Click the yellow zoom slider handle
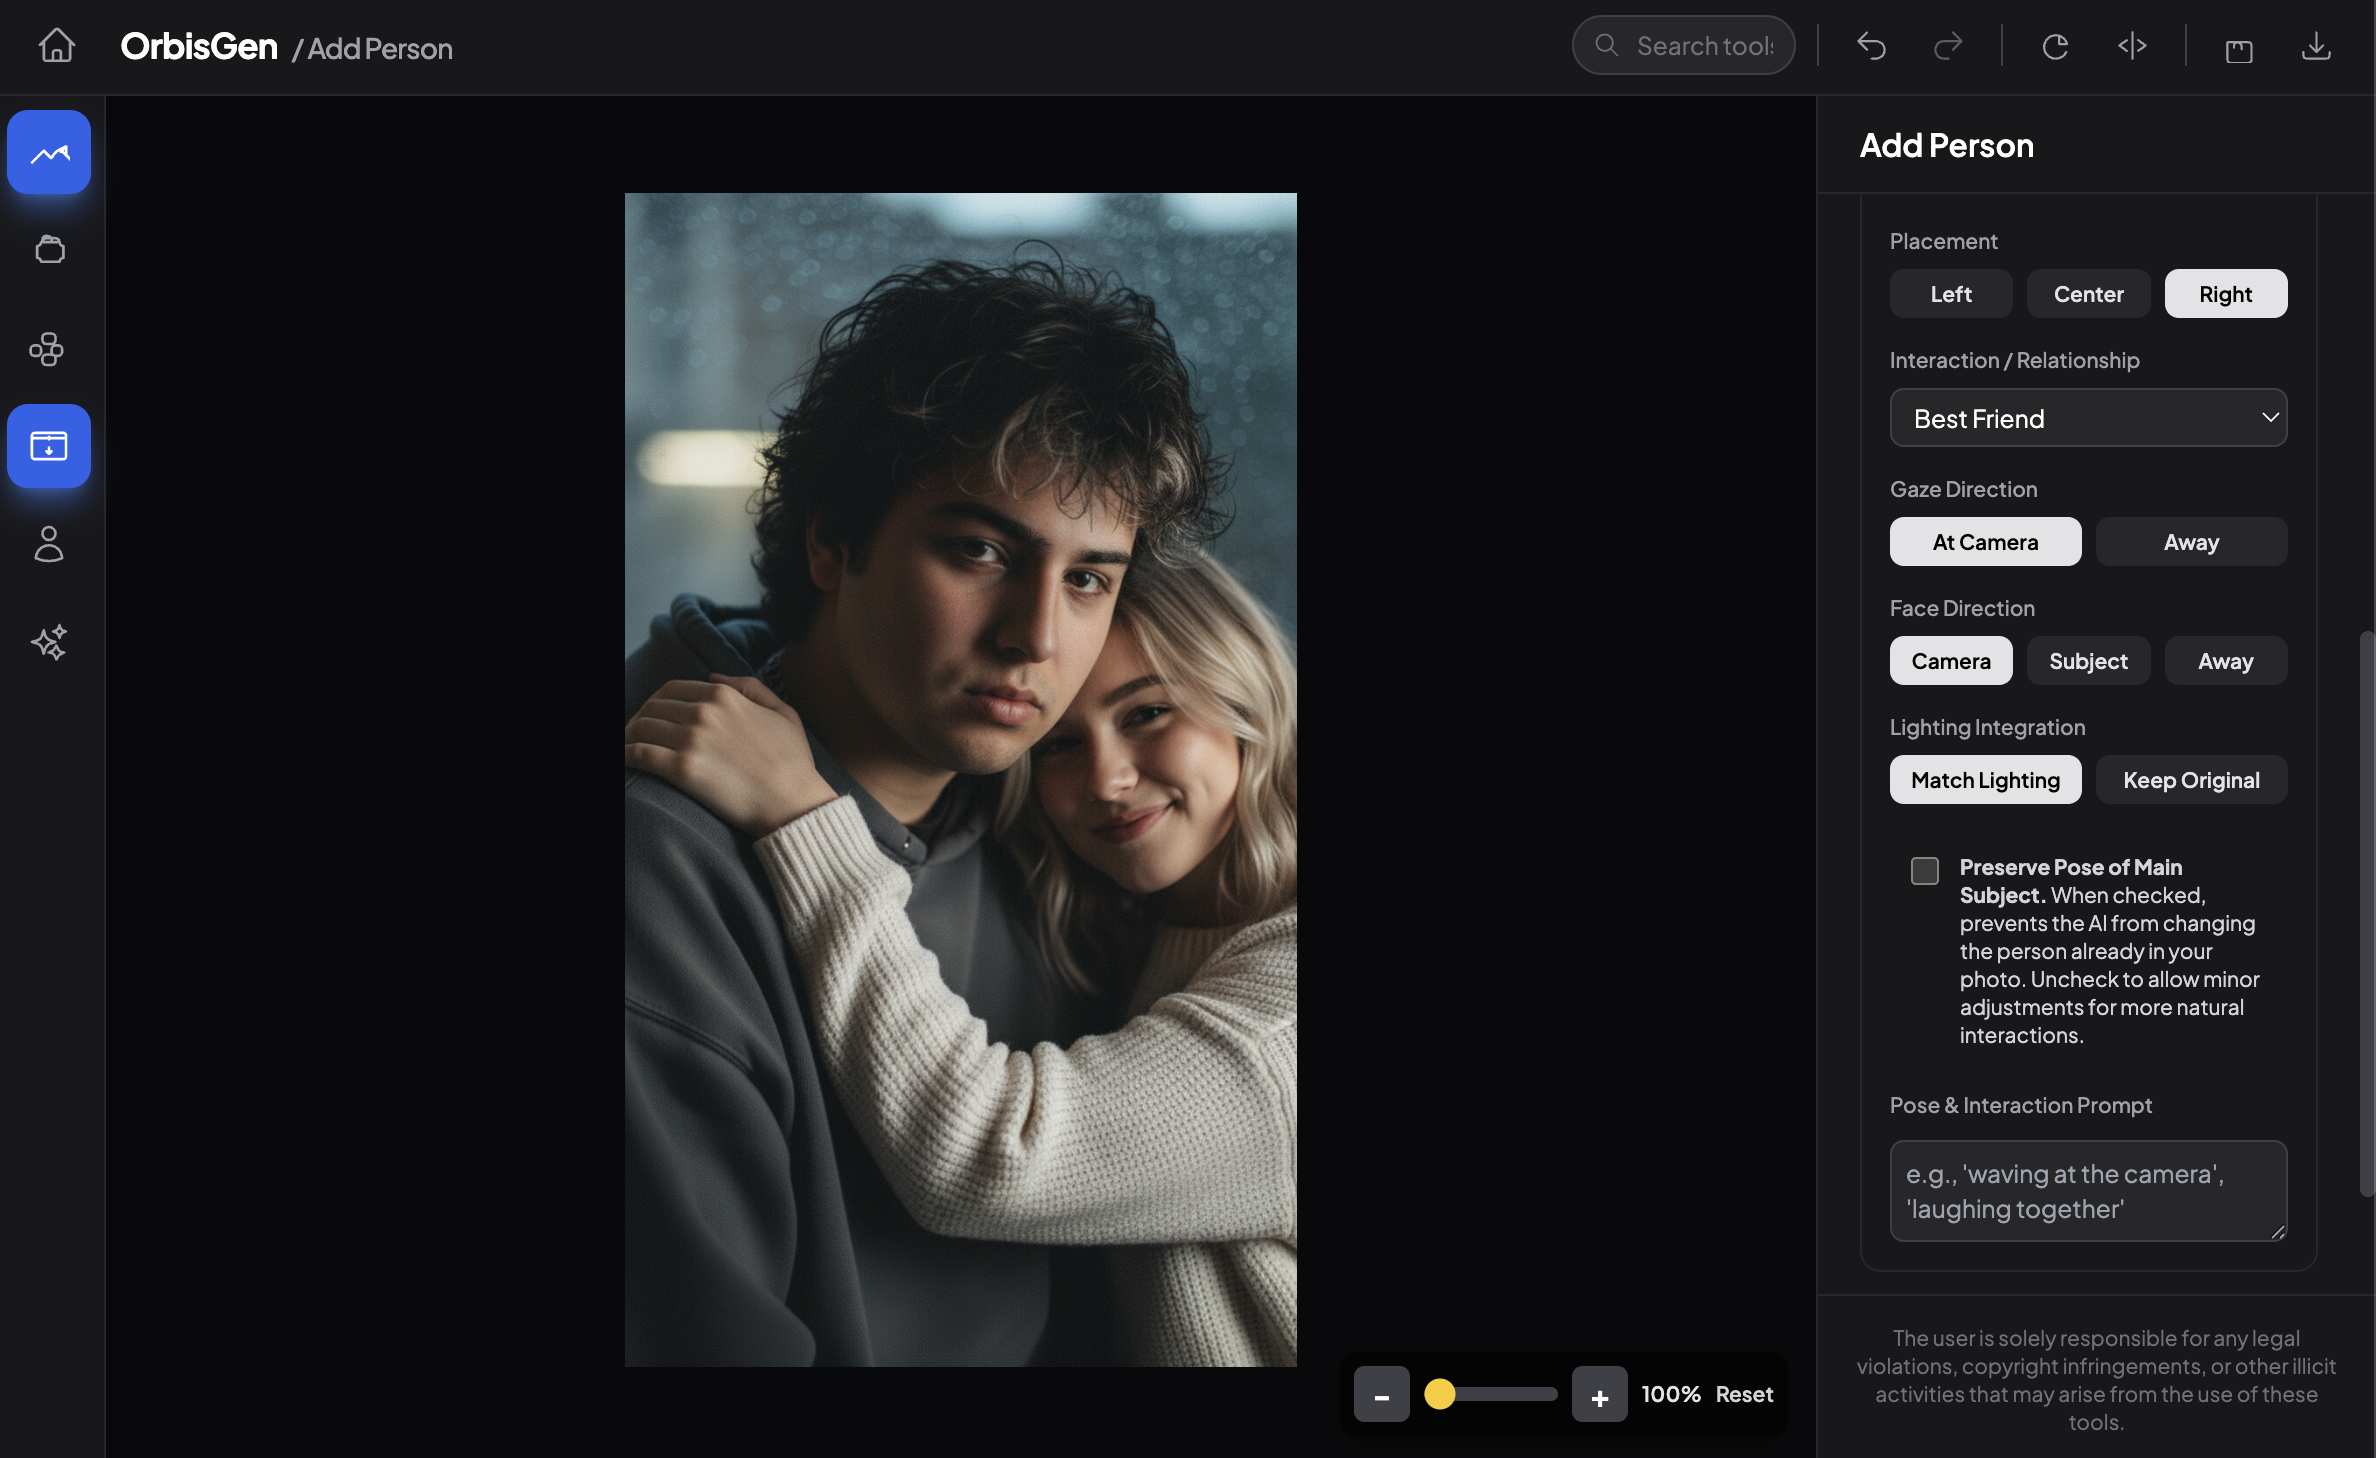2376x1458 pixels. pyautogui.click(x=1439, y=1394)
